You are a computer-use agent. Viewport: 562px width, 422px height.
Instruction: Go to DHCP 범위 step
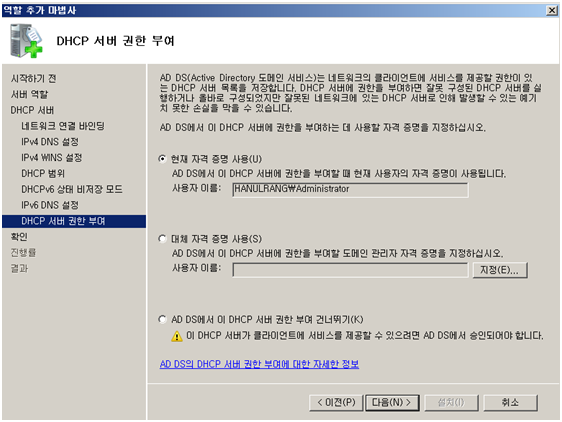[43, 173]
